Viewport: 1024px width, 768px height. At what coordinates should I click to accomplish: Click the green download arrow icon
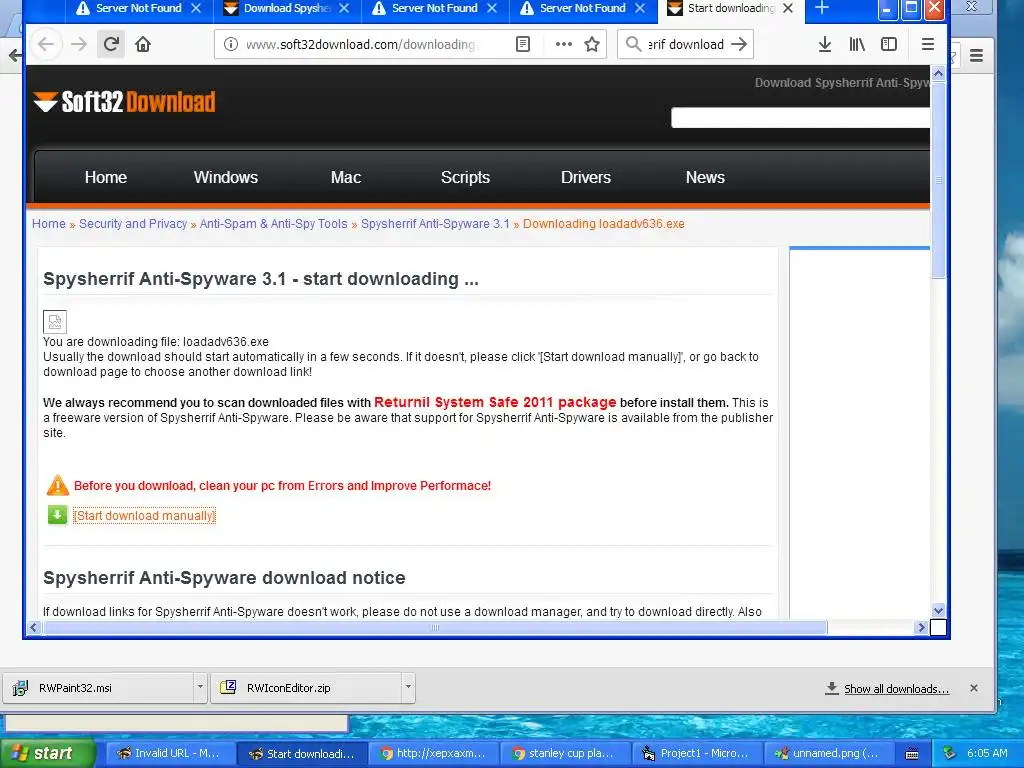(x=57, y=515)
